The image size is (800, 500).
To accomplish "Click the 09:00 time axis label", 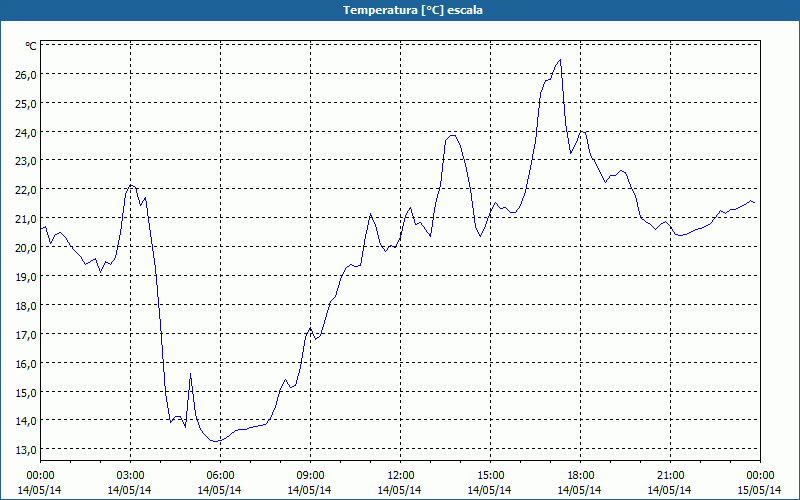I will click(x=310, y=476).
